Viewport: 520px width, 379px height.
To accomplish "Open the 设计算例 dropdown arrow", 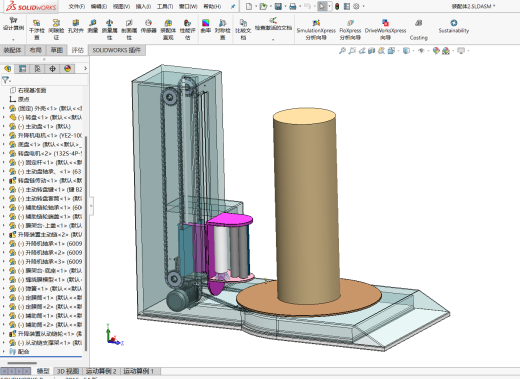I will click(13, 40).
